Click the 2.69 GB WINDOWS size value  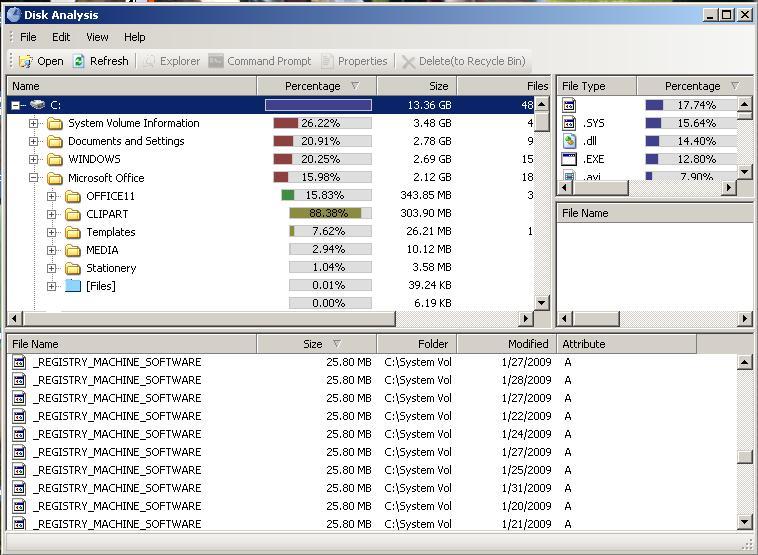coord(432,159)
